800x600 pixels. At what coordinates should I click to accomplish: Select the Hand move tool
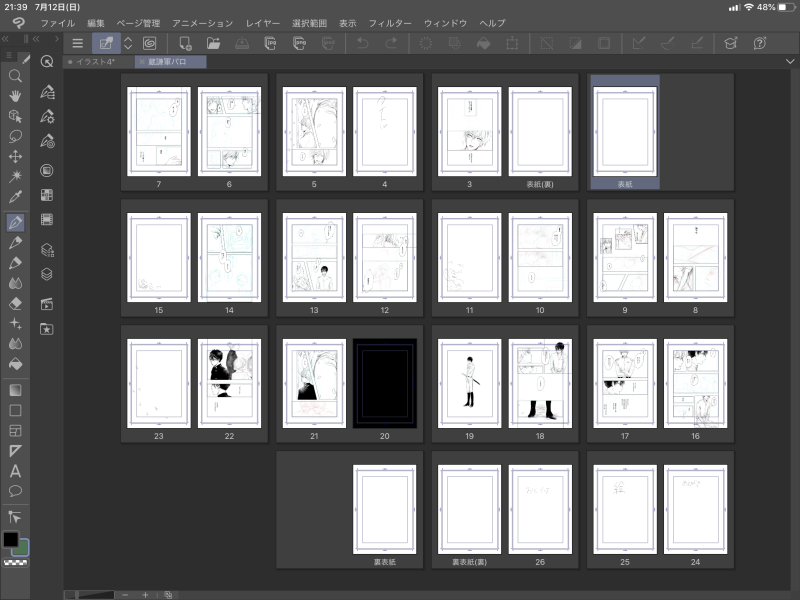15,96
